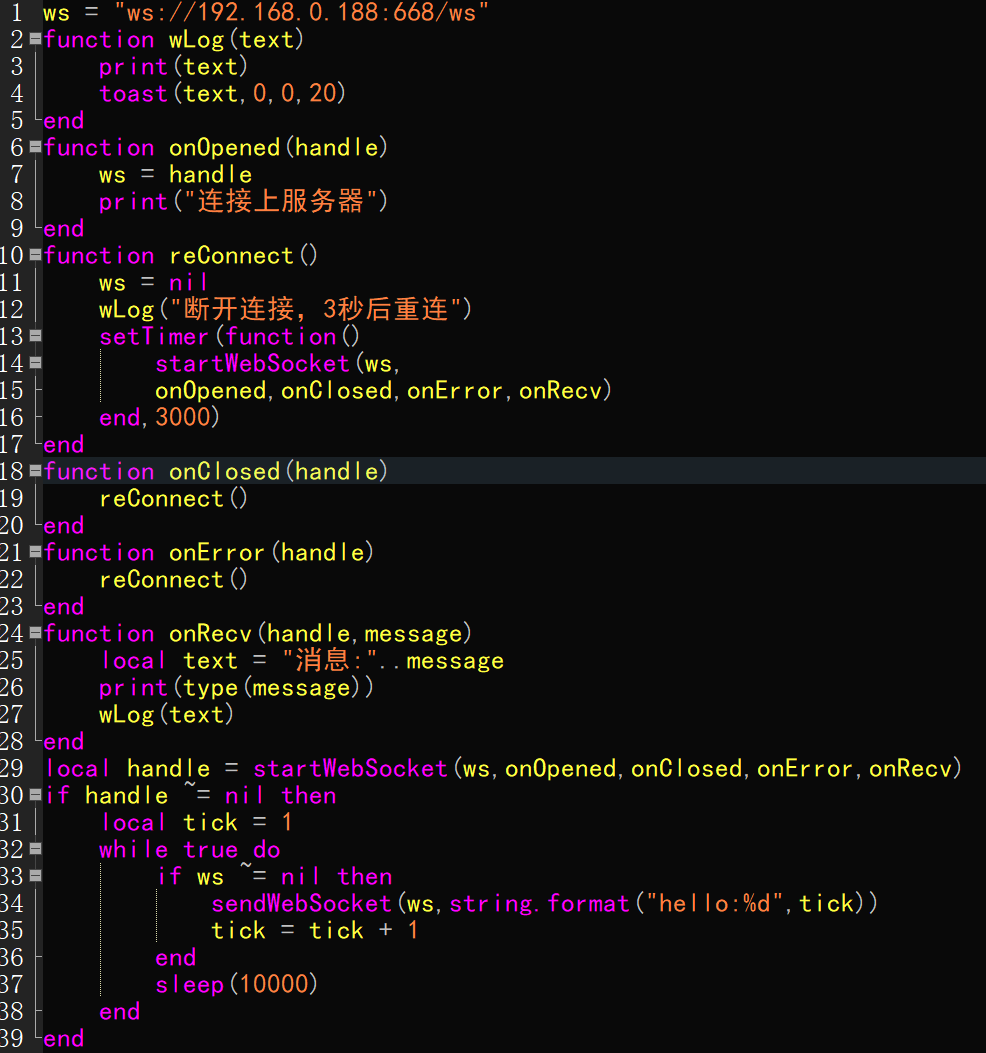Collapse the wLog function fold marker
Image resolution: width=986 pixels, height=1053 pixels.
tap(36, 39)
